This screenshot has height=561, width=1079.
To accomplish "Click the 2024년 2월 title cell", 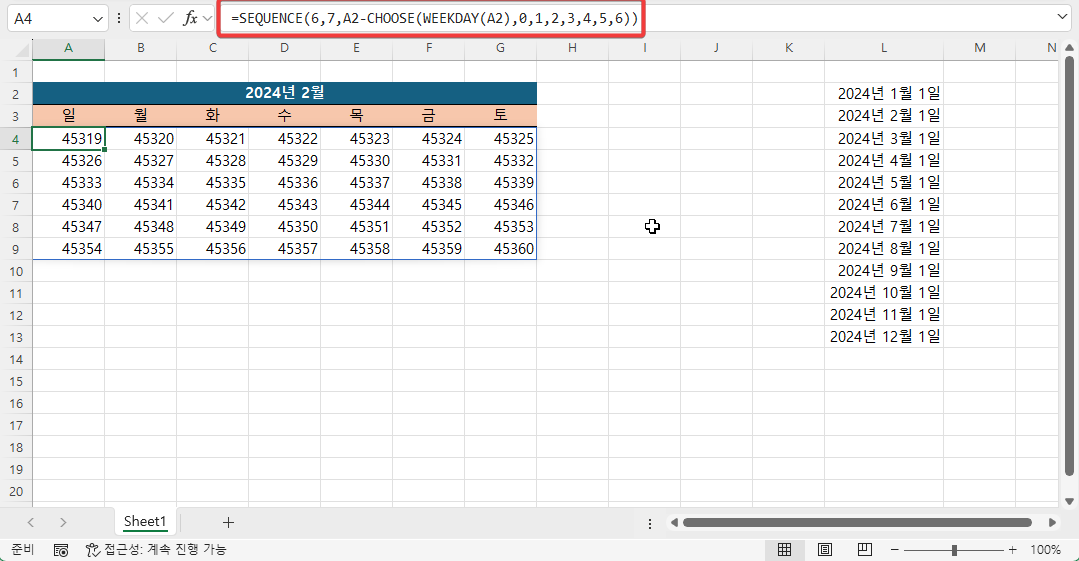I will pos(284,93).
